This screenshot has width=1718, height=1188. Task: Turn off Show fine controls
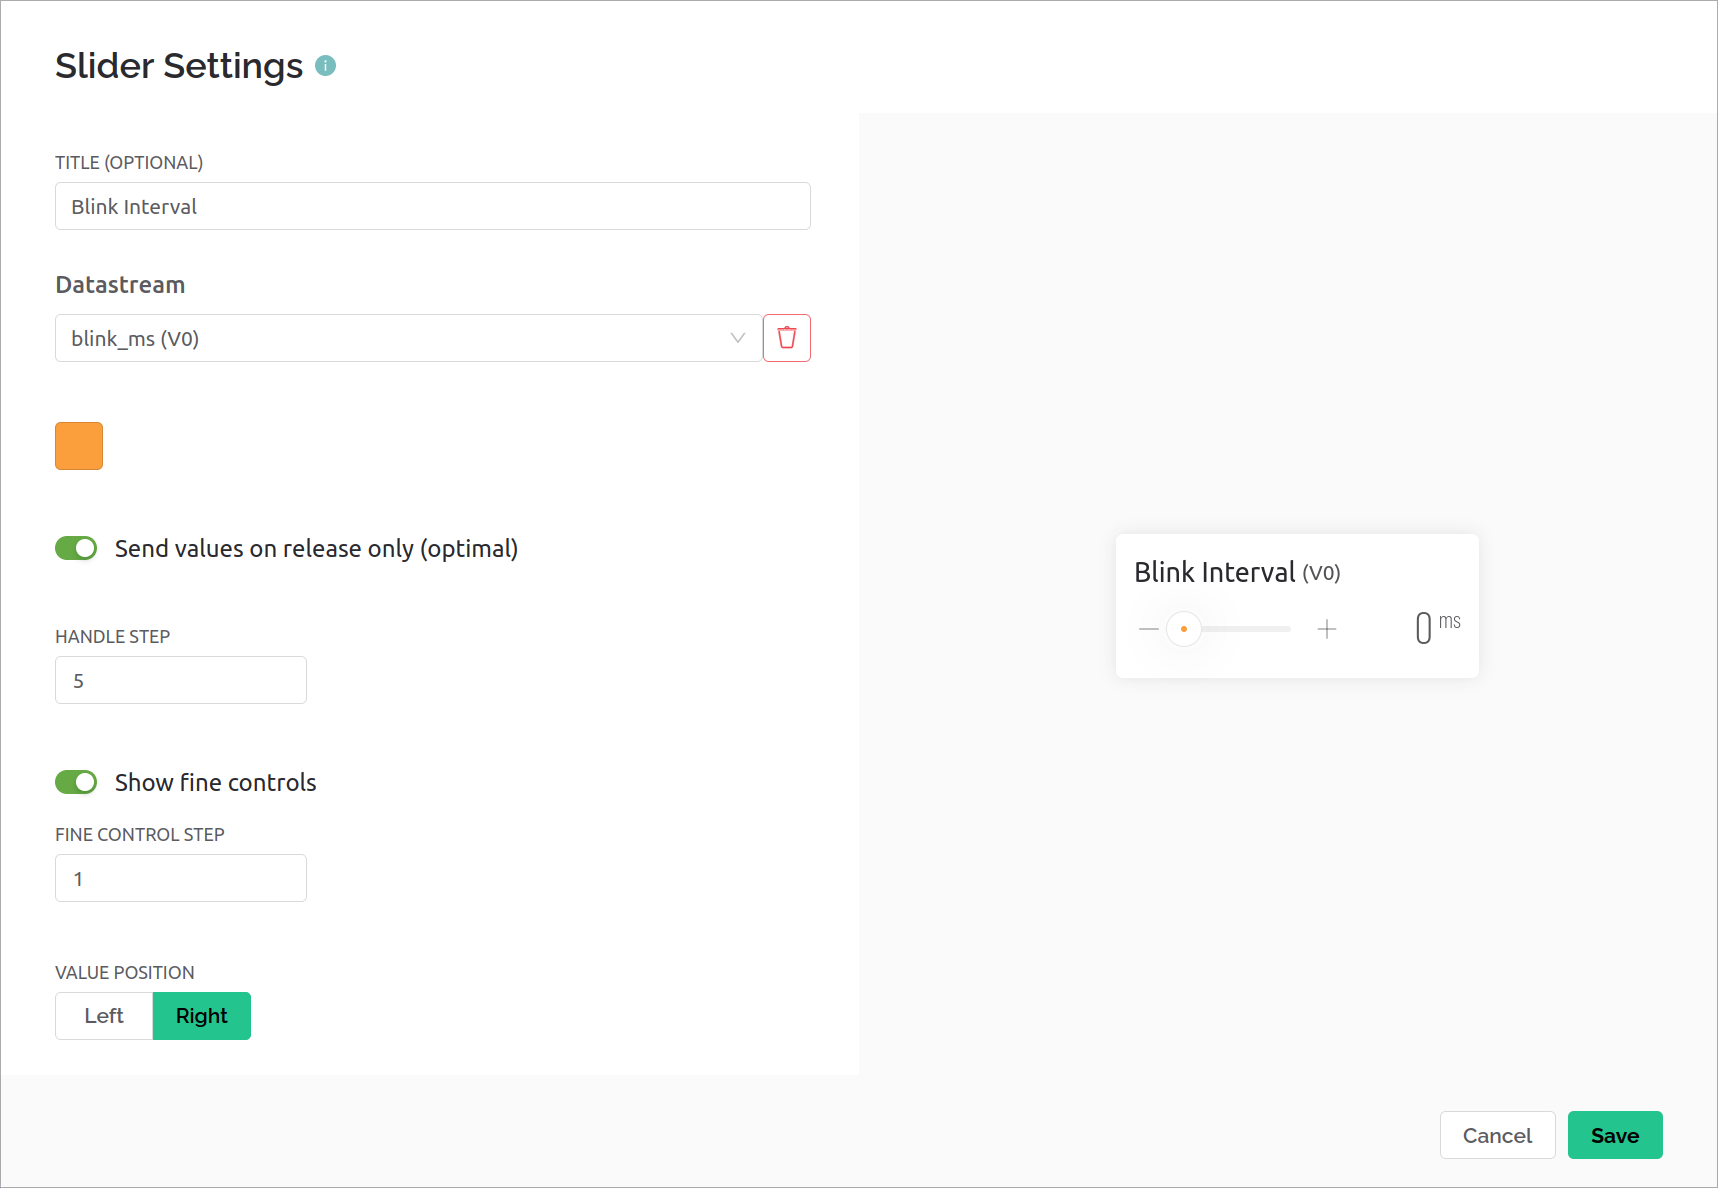[76, 782]
